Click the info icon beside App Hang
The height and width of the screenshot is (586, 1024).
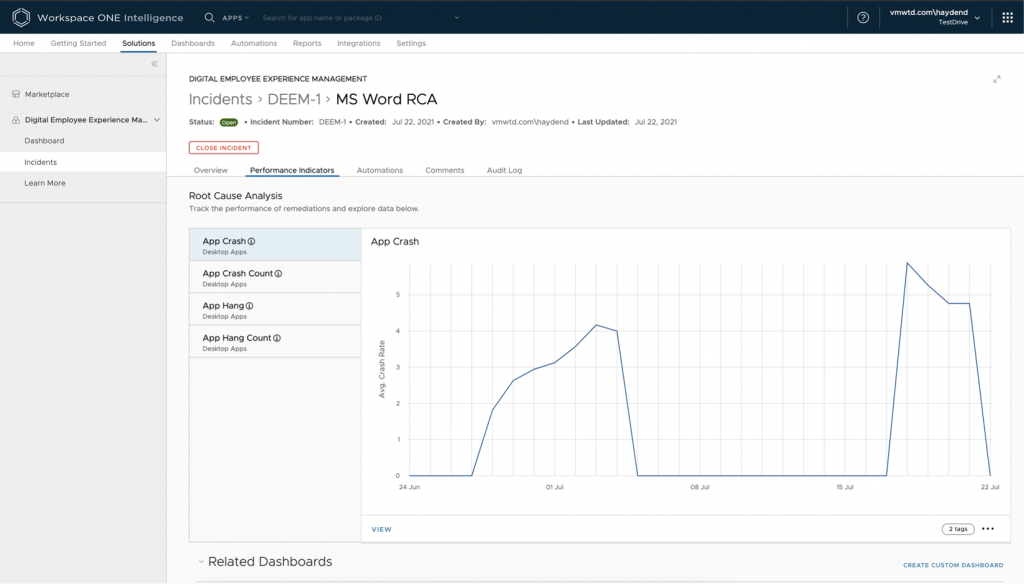pyautogui.click(x=250, y=306)
